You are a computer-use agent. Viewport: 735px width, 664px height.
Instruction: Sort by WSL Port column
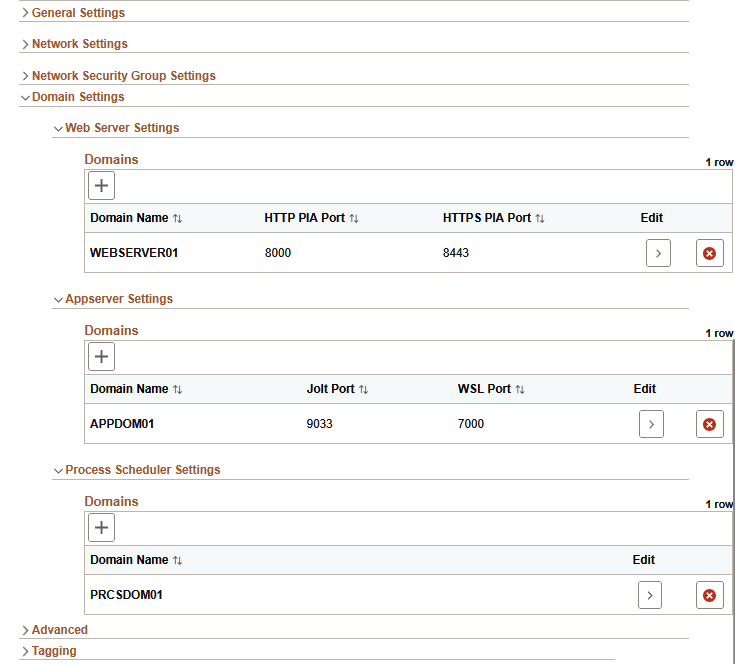[520, 389]
